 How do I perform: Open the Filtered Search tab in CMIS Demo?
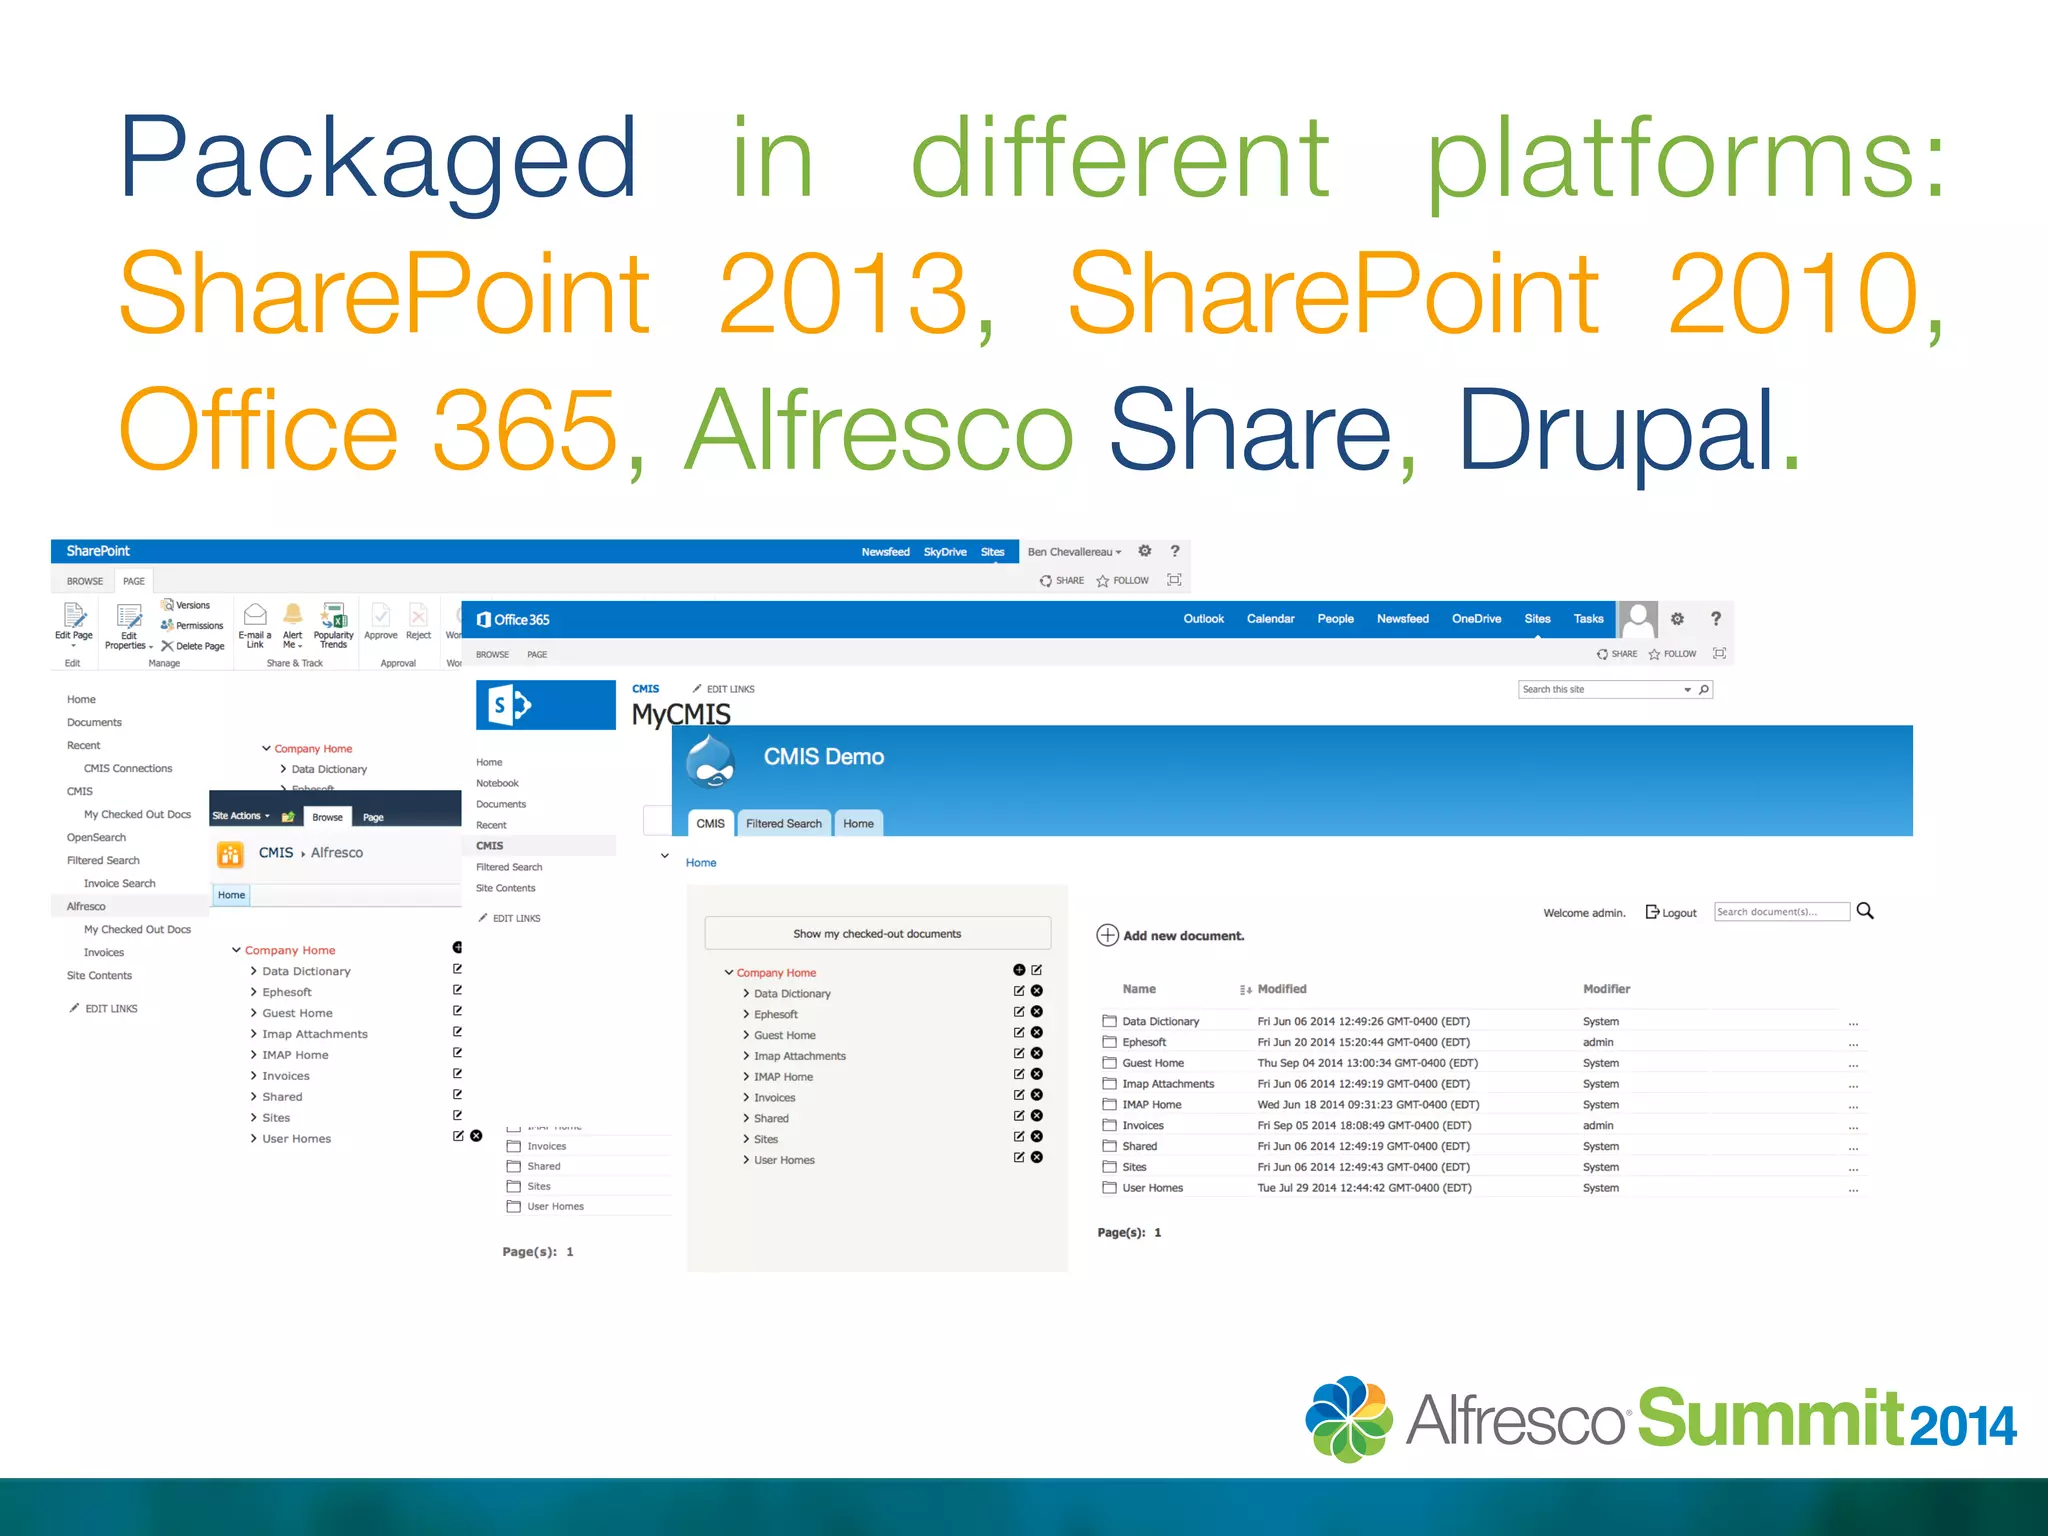(x=784, y=823)
